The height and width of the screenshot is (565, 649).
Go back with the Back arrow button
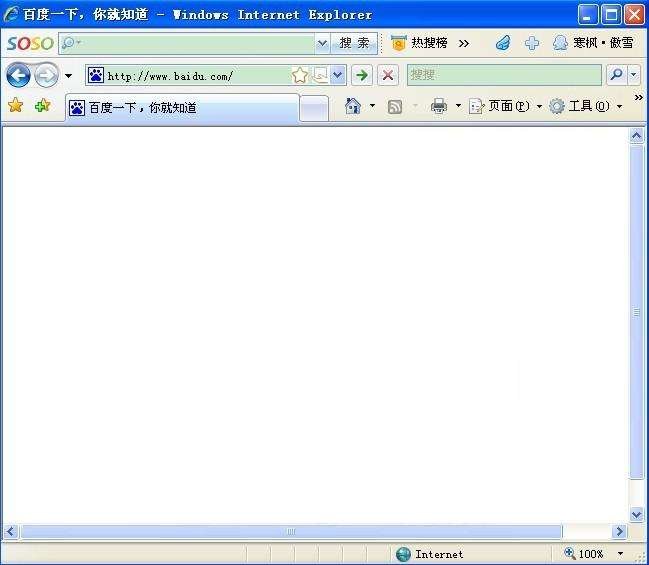point(18,75)
